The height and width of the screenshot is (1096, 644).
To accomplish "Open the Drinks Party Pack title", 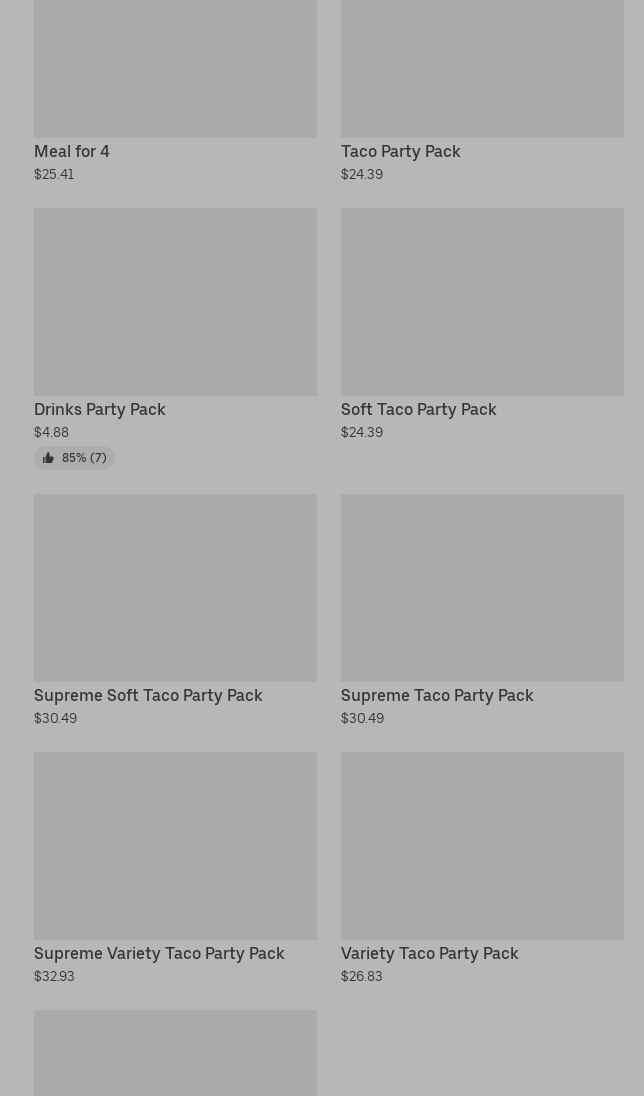I will click(100, 410).
